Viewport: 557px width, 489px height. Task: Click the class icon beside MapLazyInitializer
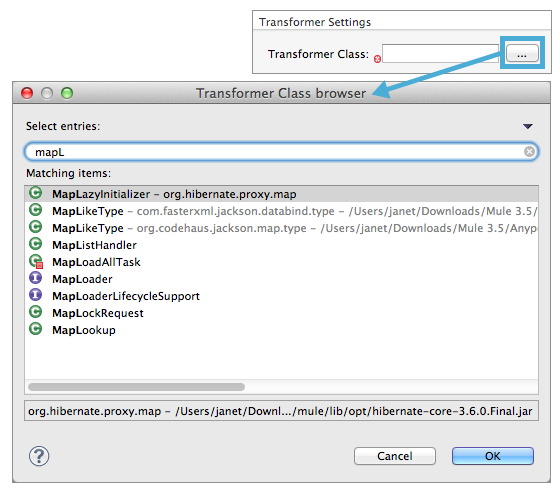[36, 193]
